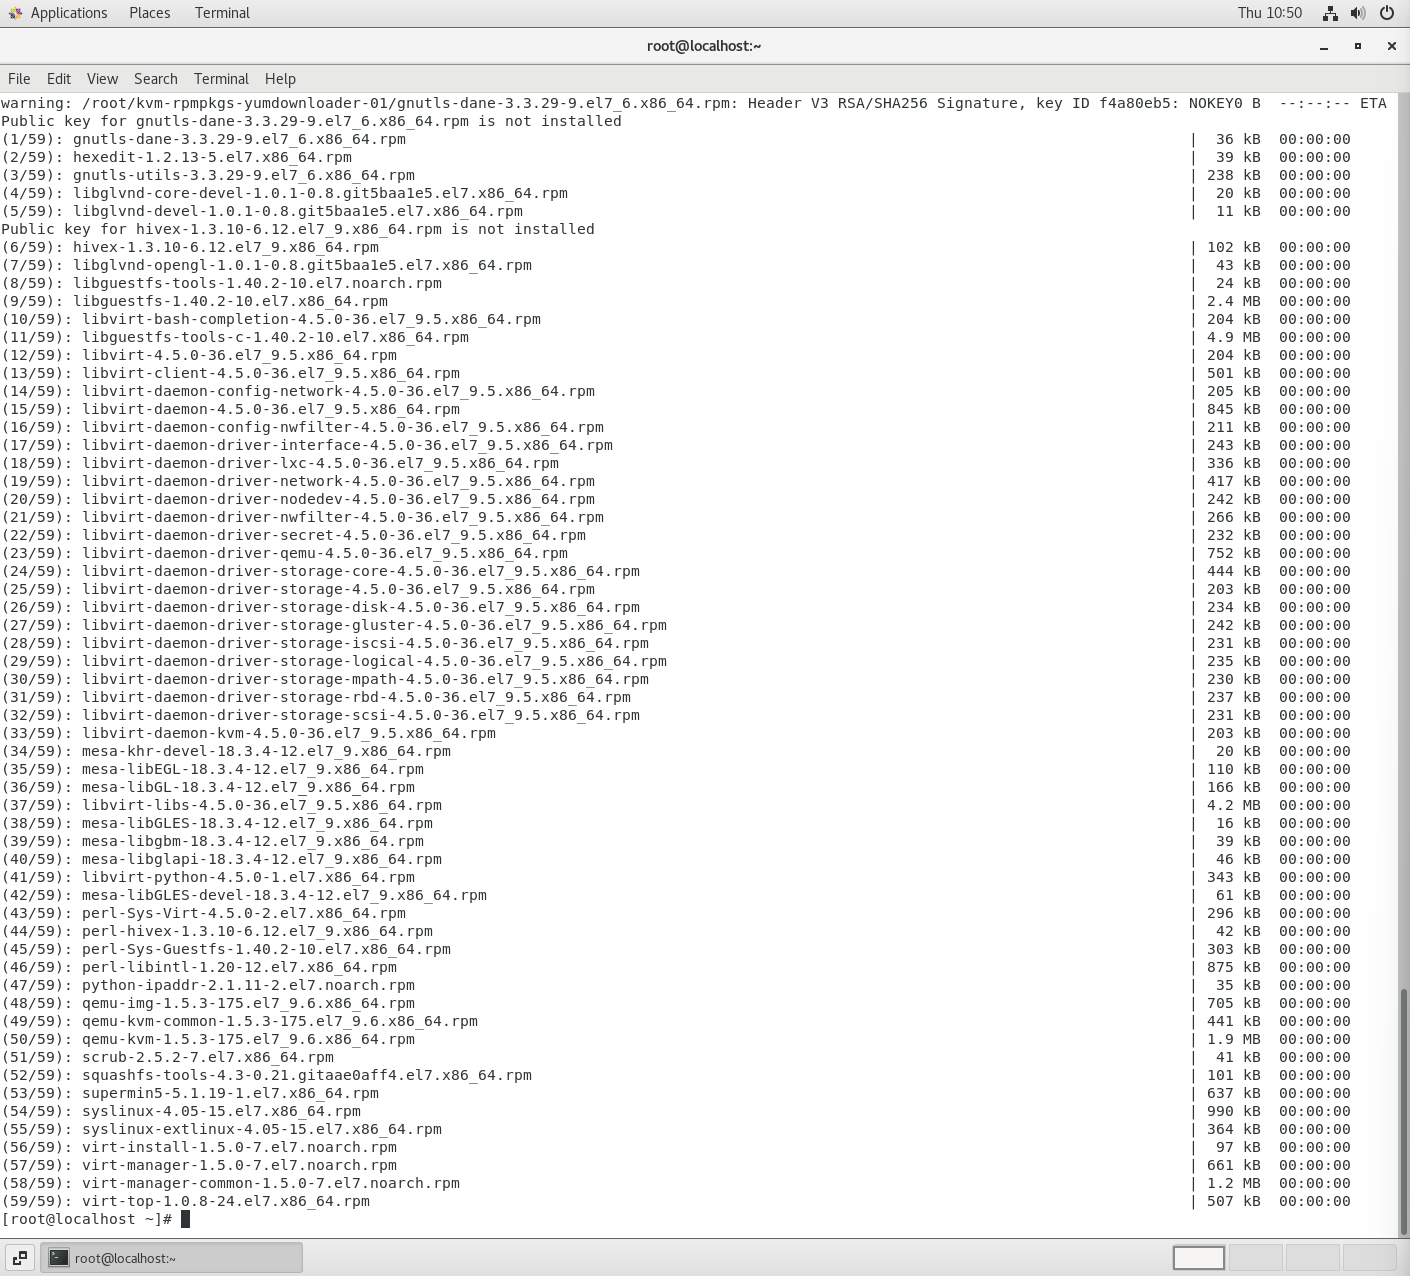1410x1276 pixels.
Task: Open the Applications menu
Action: tap(68, 13)
